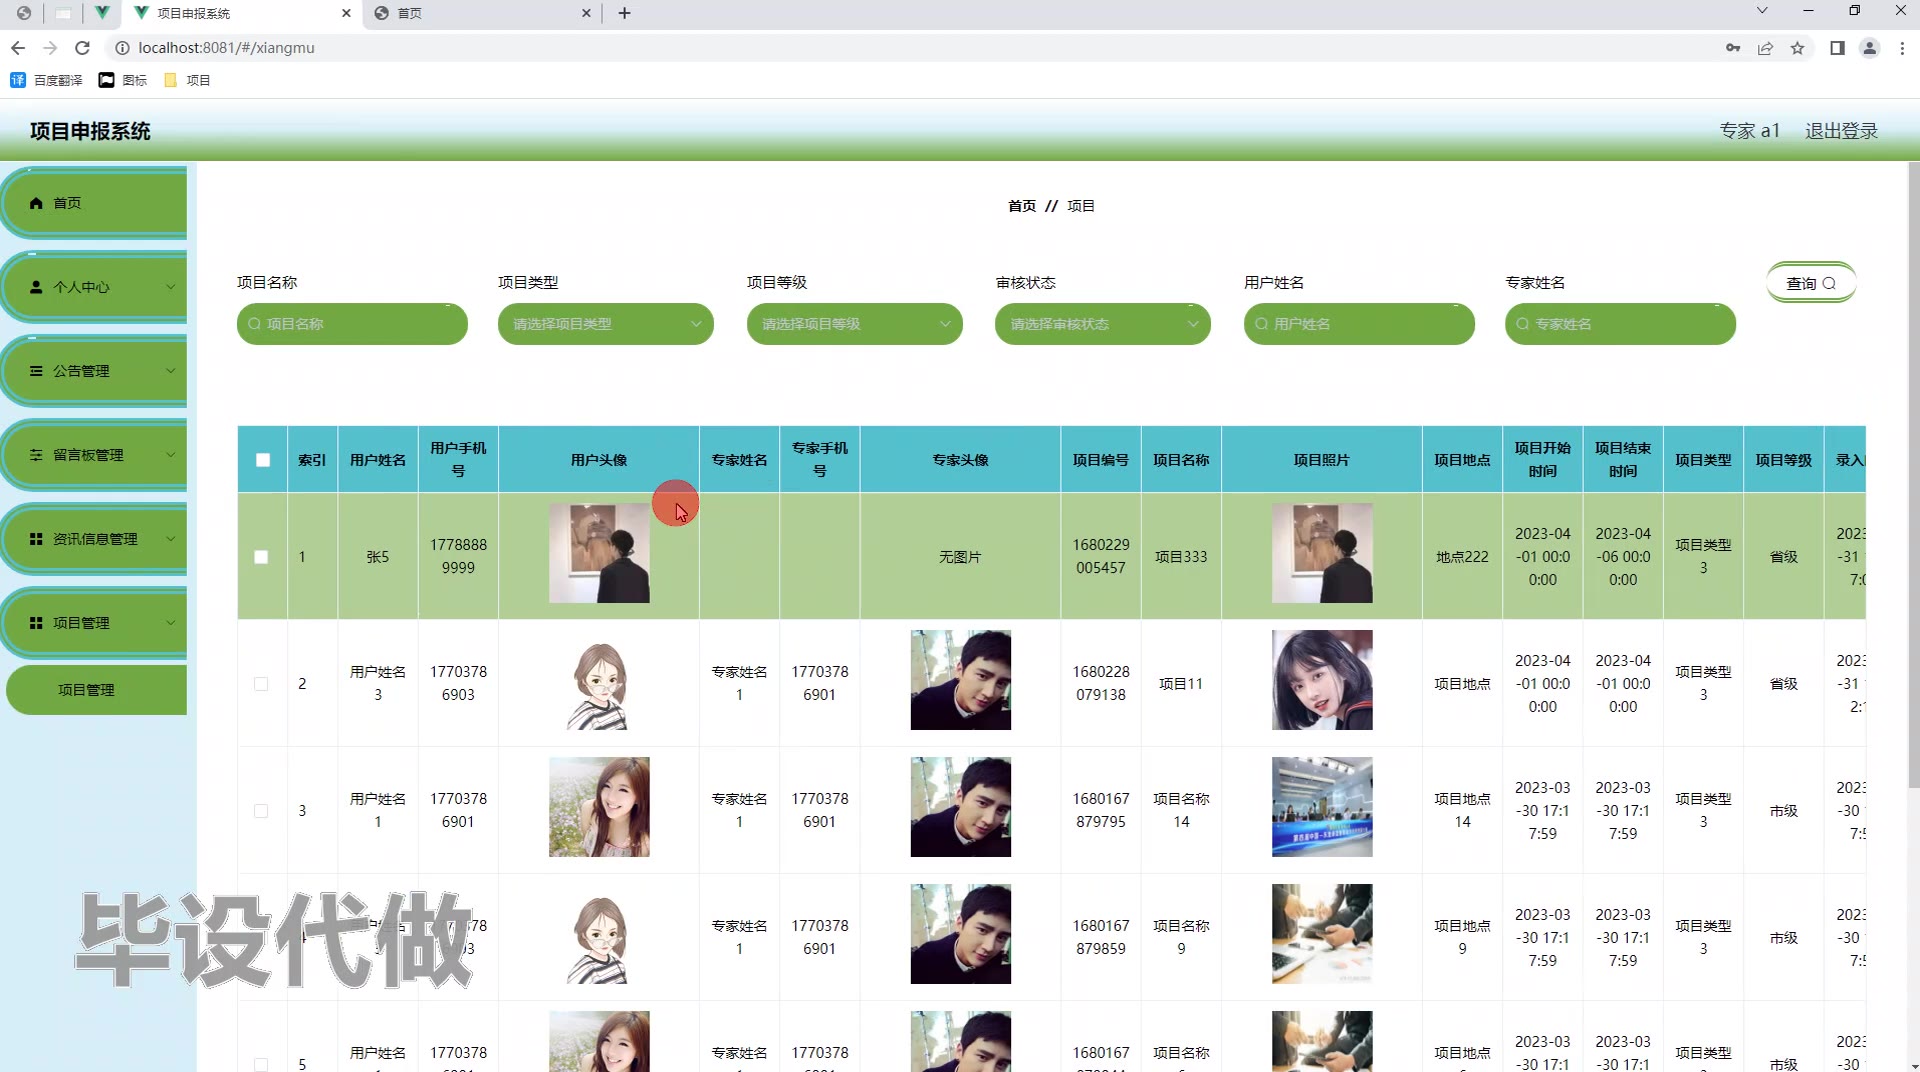Focus the 专家姓名 search input
Image resolution: width=1920 pixels, height=1072 pixels.
click(x=1620, y=324)
